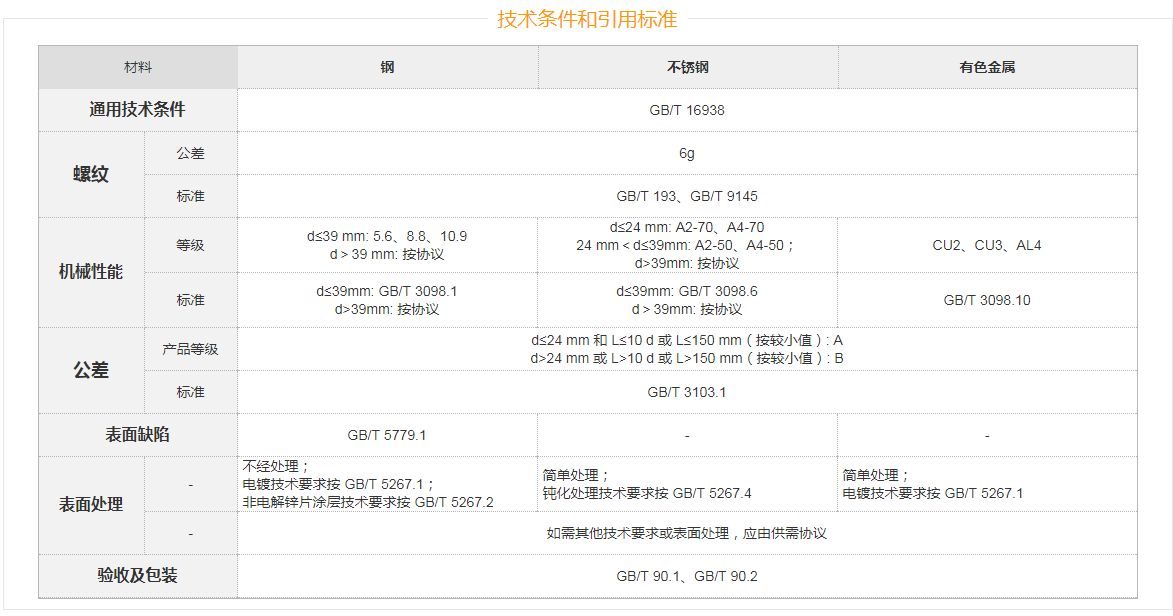
Task: Click the 表面缺陷 row label
Action: coord(138,435)
